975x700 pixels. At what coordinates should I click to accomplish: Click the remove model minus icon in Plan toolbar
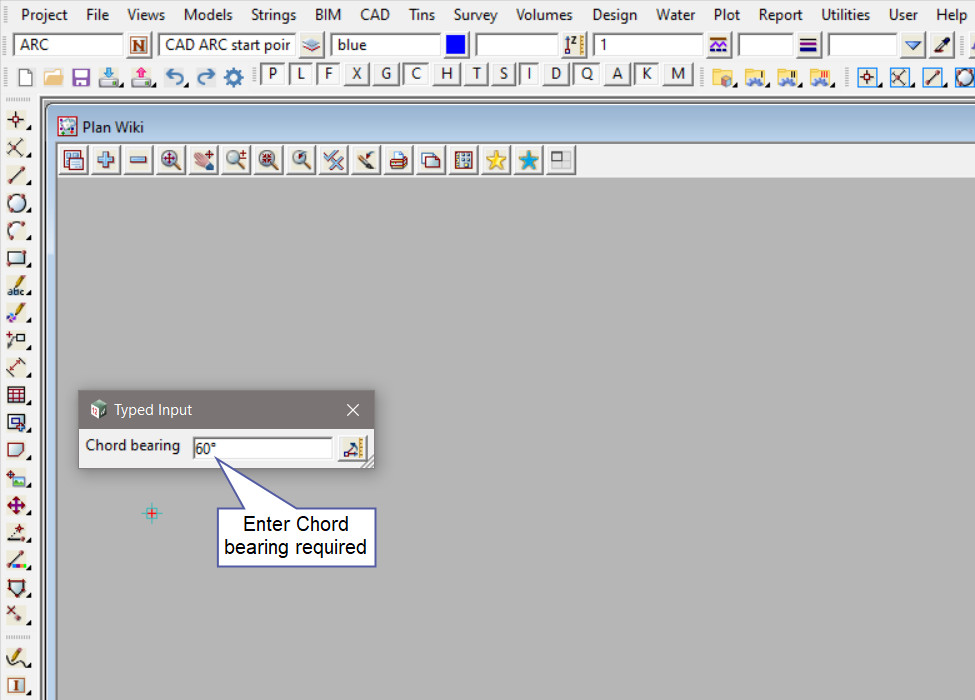tap(138, 160)
